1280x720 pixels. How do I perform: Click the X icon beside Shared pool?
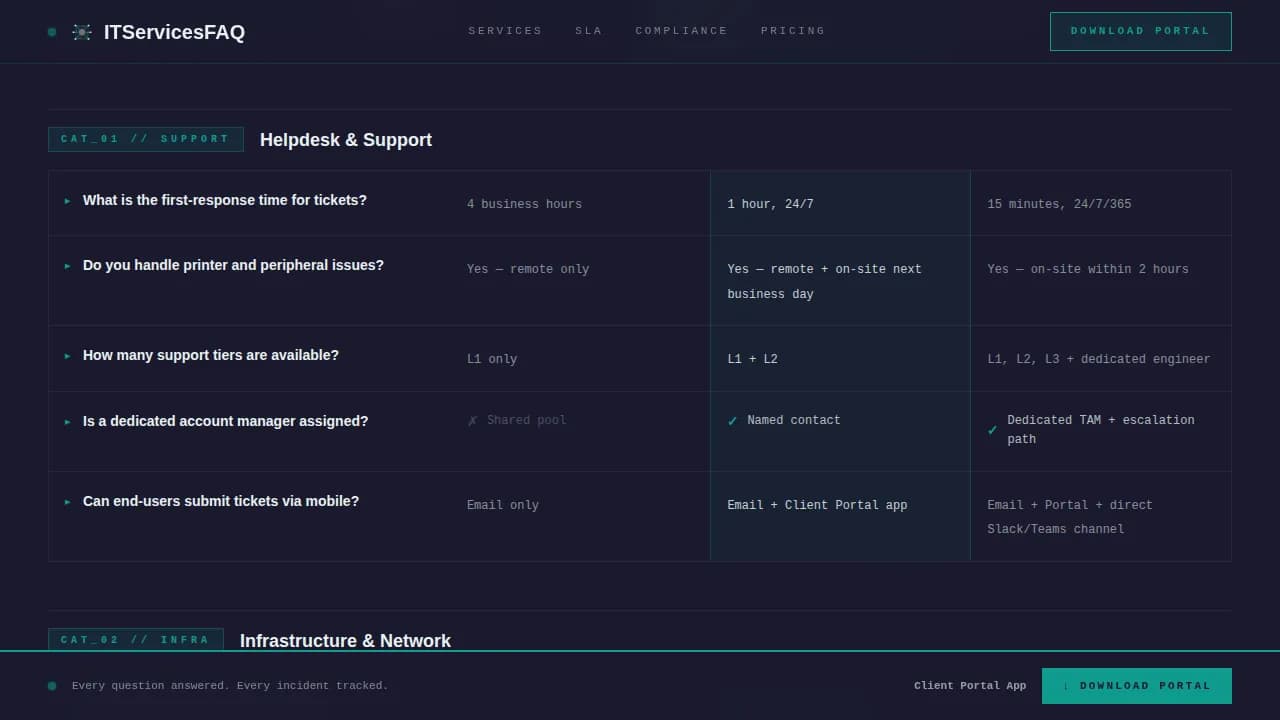point(472,420)
